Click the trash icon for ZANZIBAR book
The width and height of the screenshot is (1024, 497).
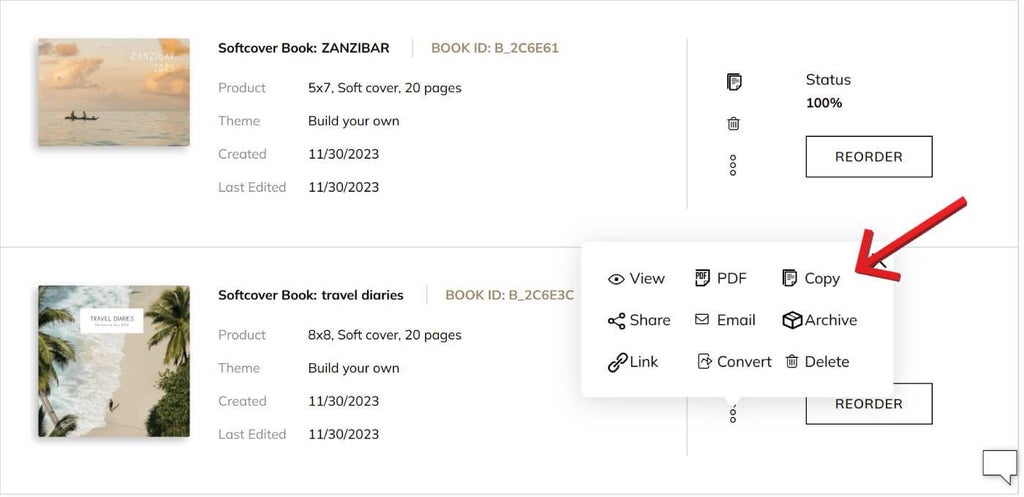coord(733,124)
